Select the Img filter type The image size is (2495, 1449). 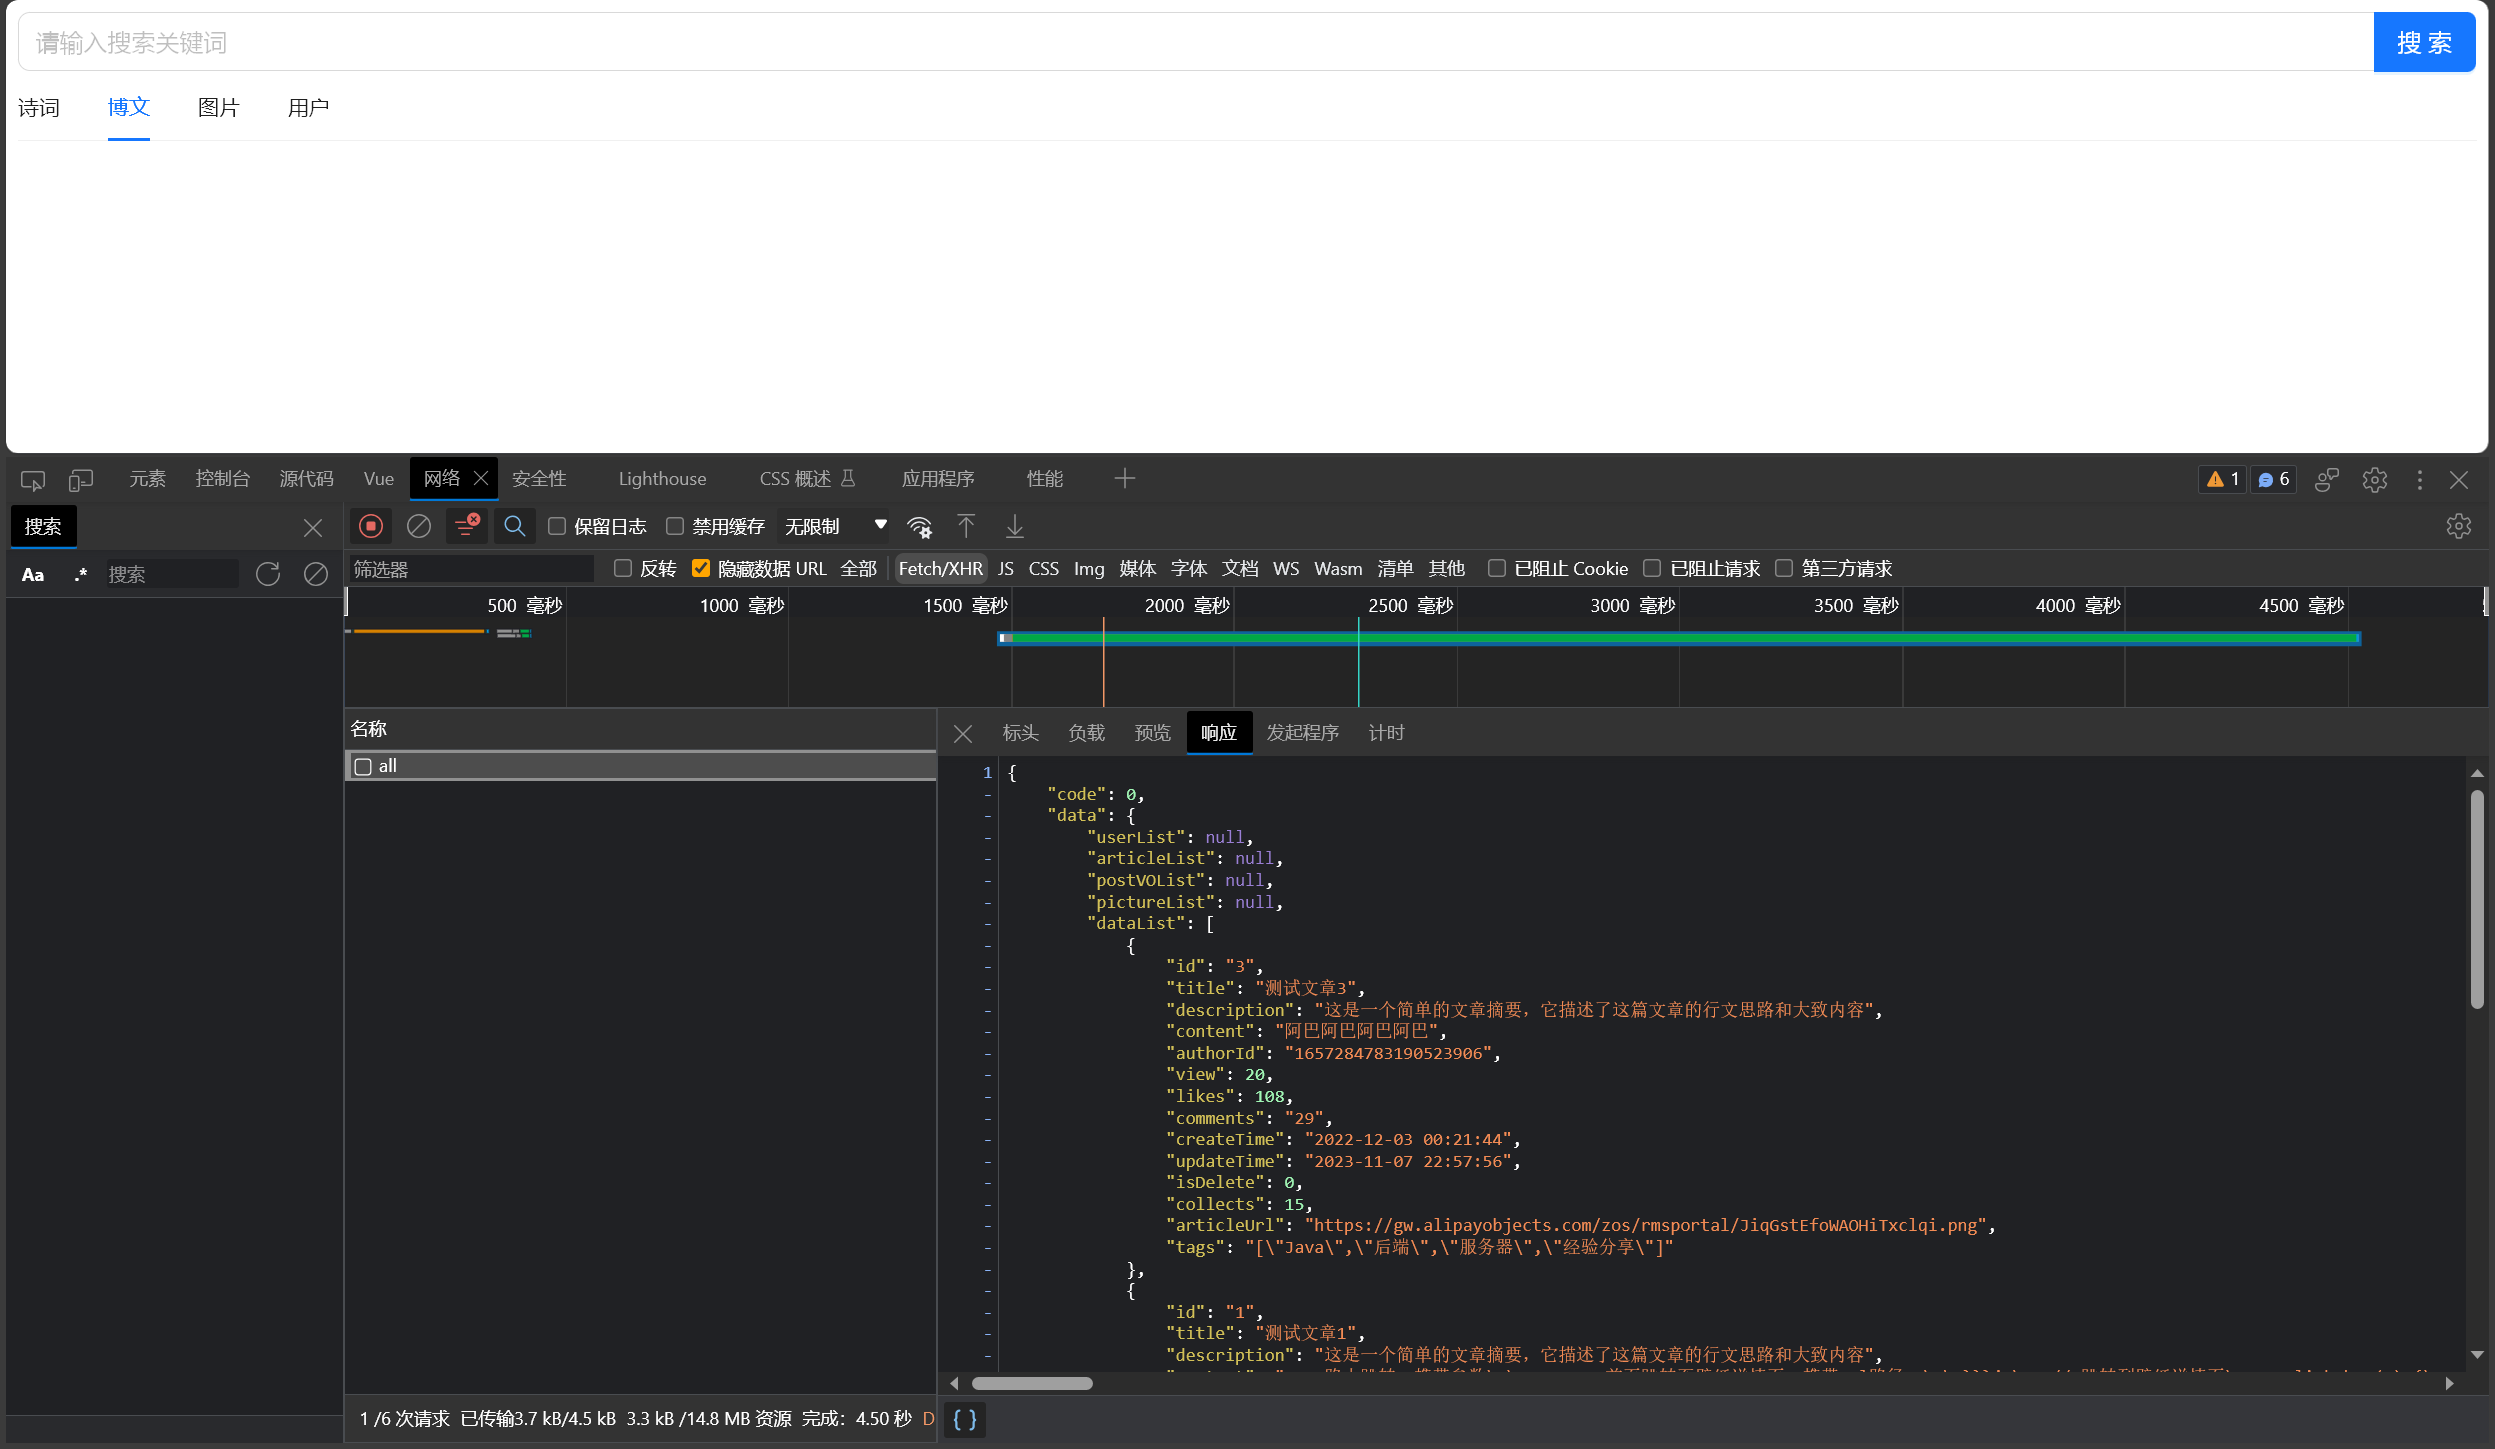[x=1089, y=568]
